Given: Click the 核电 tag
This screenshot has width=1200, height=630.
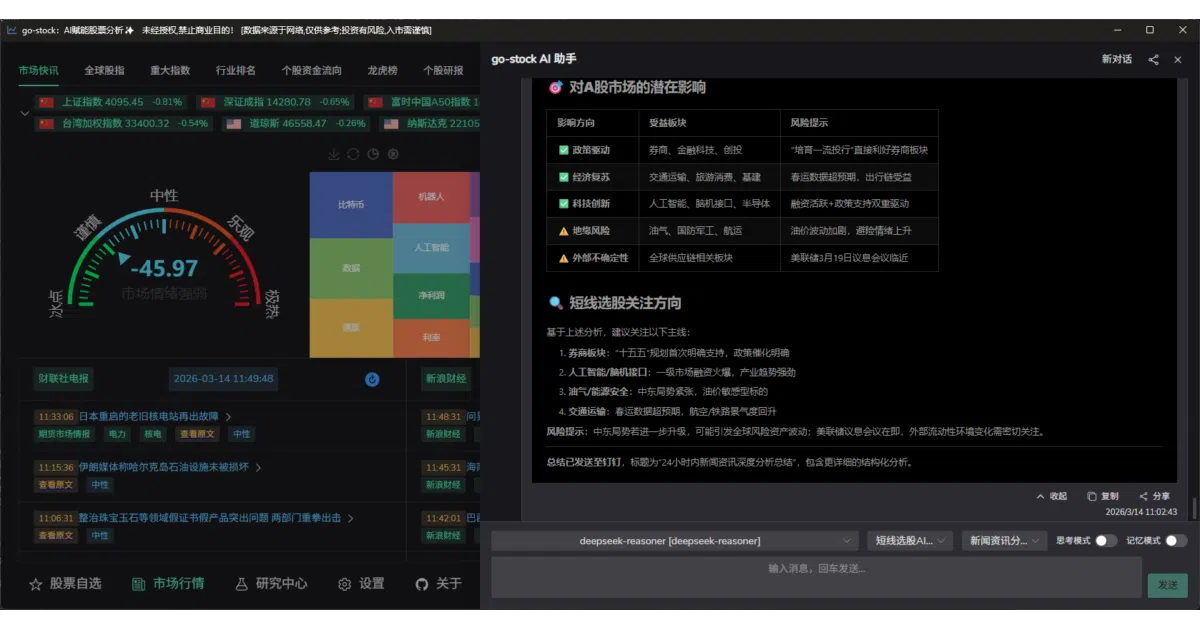Looking at the screenshot, I should (153, 434).
